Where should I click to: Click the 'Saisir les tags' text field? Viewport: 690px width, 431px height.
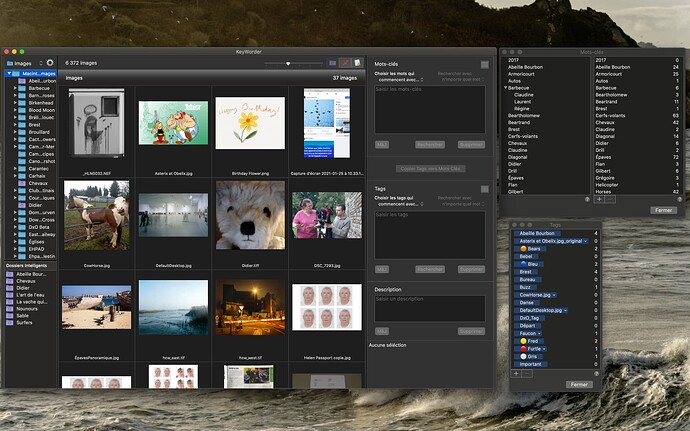point(430,235)
